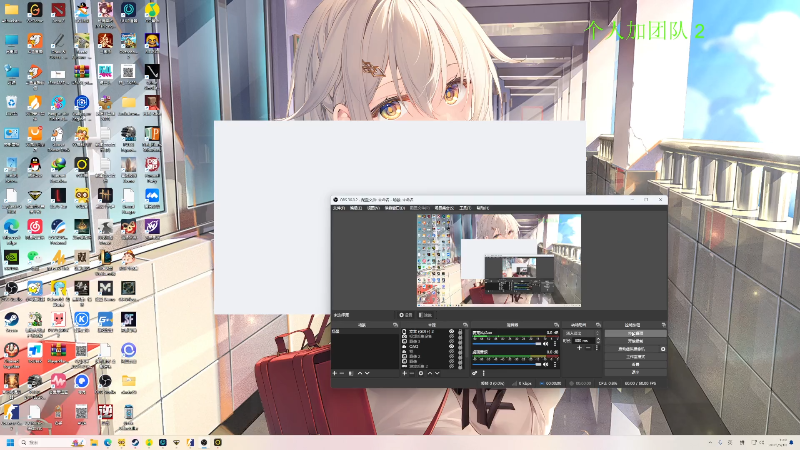Viewport: 800px width, 450px height.
Task: Open advanced audio properties gears icon
Action: [474, 373]
